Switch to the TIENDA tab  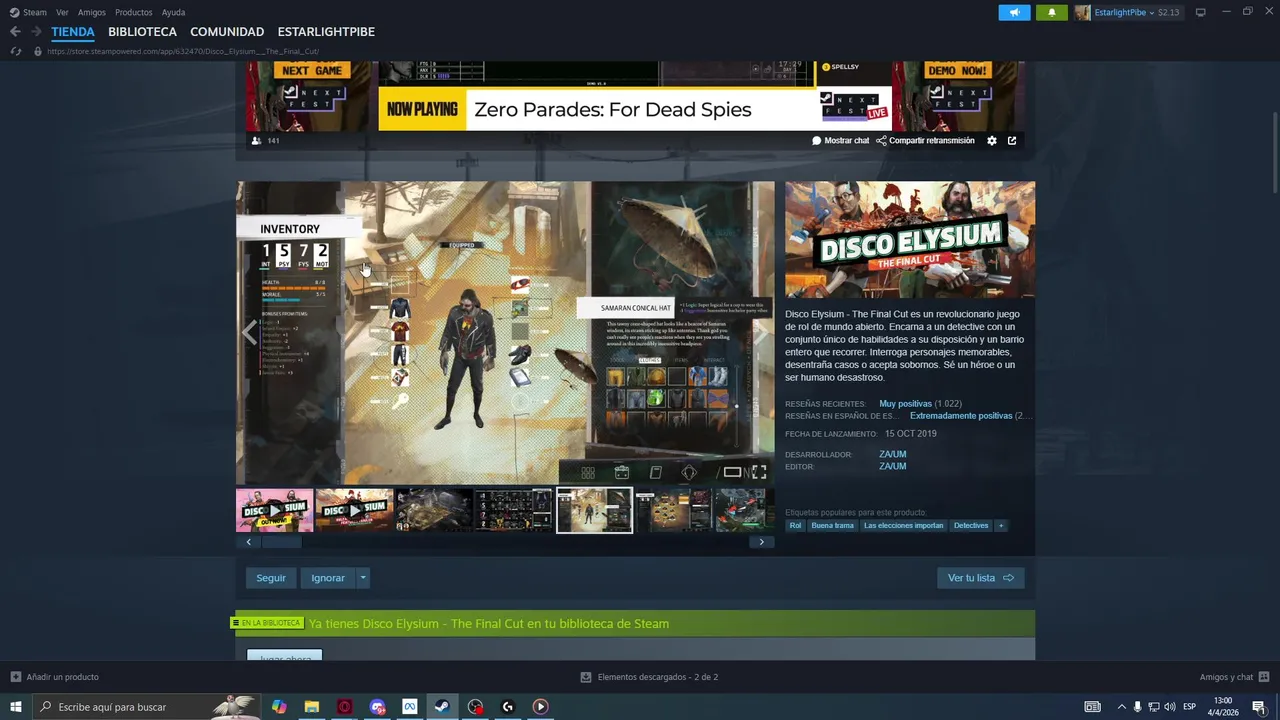coord(73,32)
